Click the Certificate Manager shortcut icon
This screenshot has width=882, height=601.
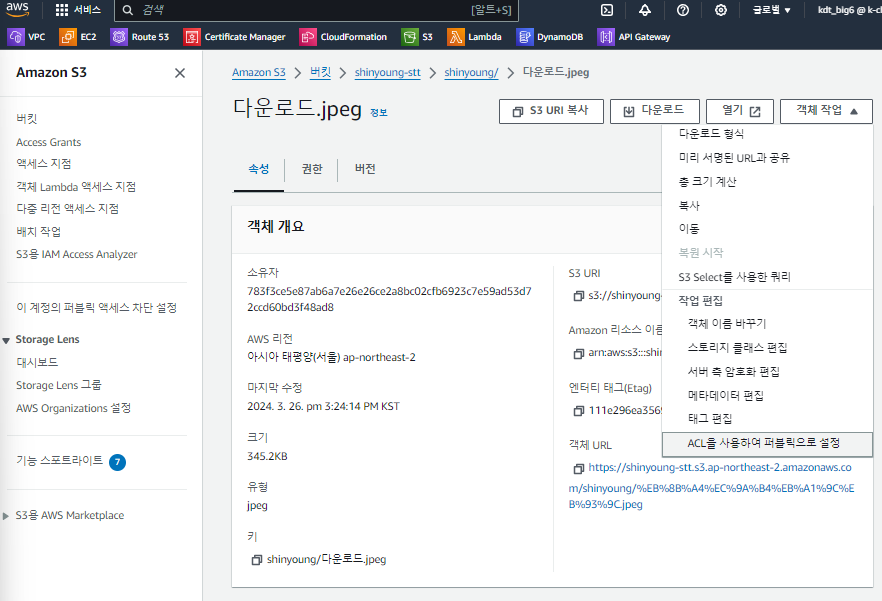192,37
